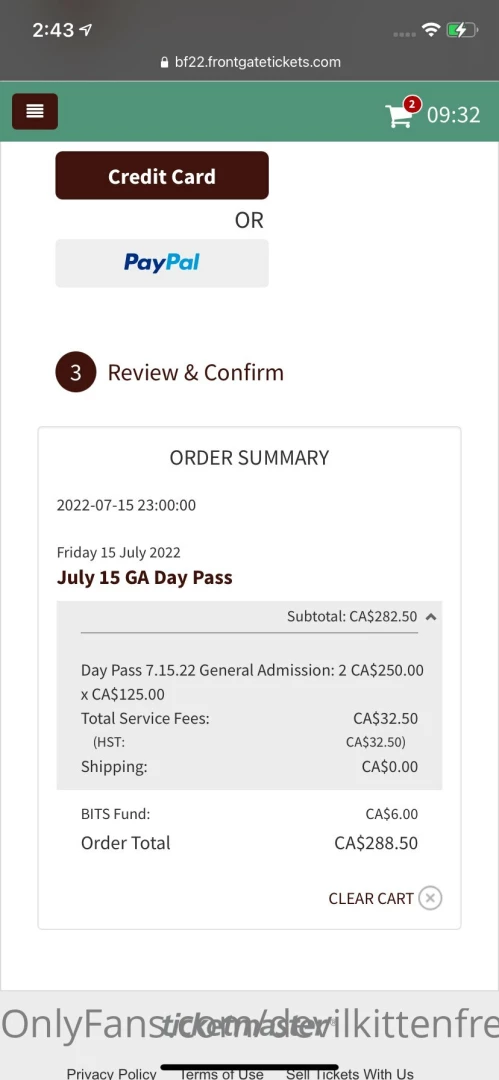Screen dimensions: 499x1080
Task: Tap the July 15 GA Day Pass title
Action: pos(145,577)
